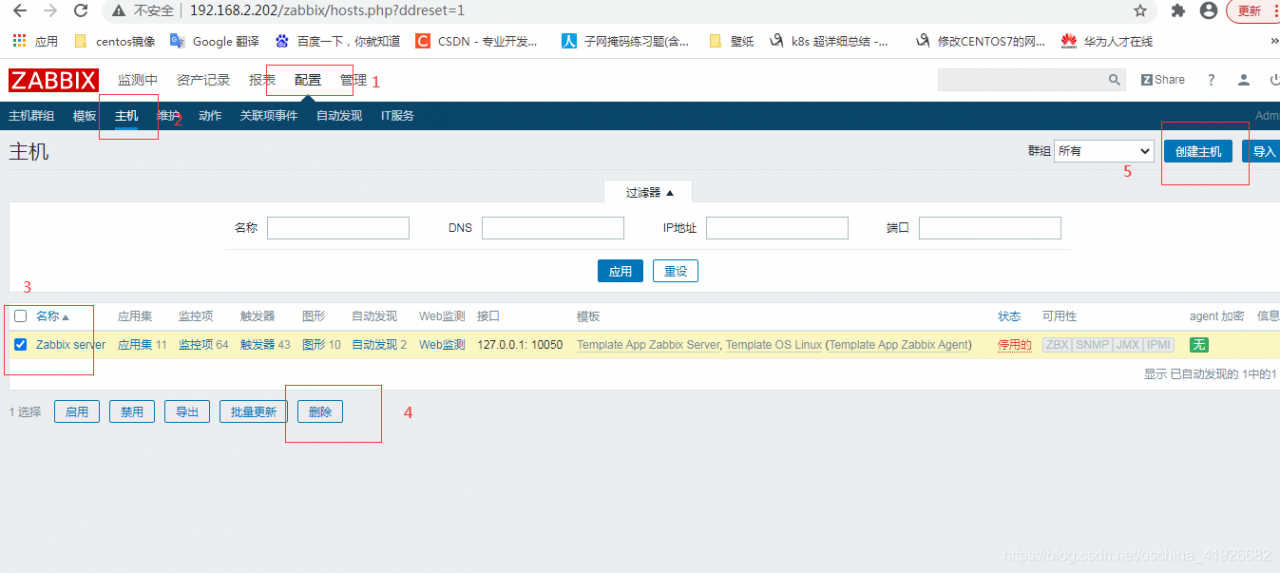Screen dimensions: 1280x573
Task: Open the 管理 menu
Action: (353, 80)
